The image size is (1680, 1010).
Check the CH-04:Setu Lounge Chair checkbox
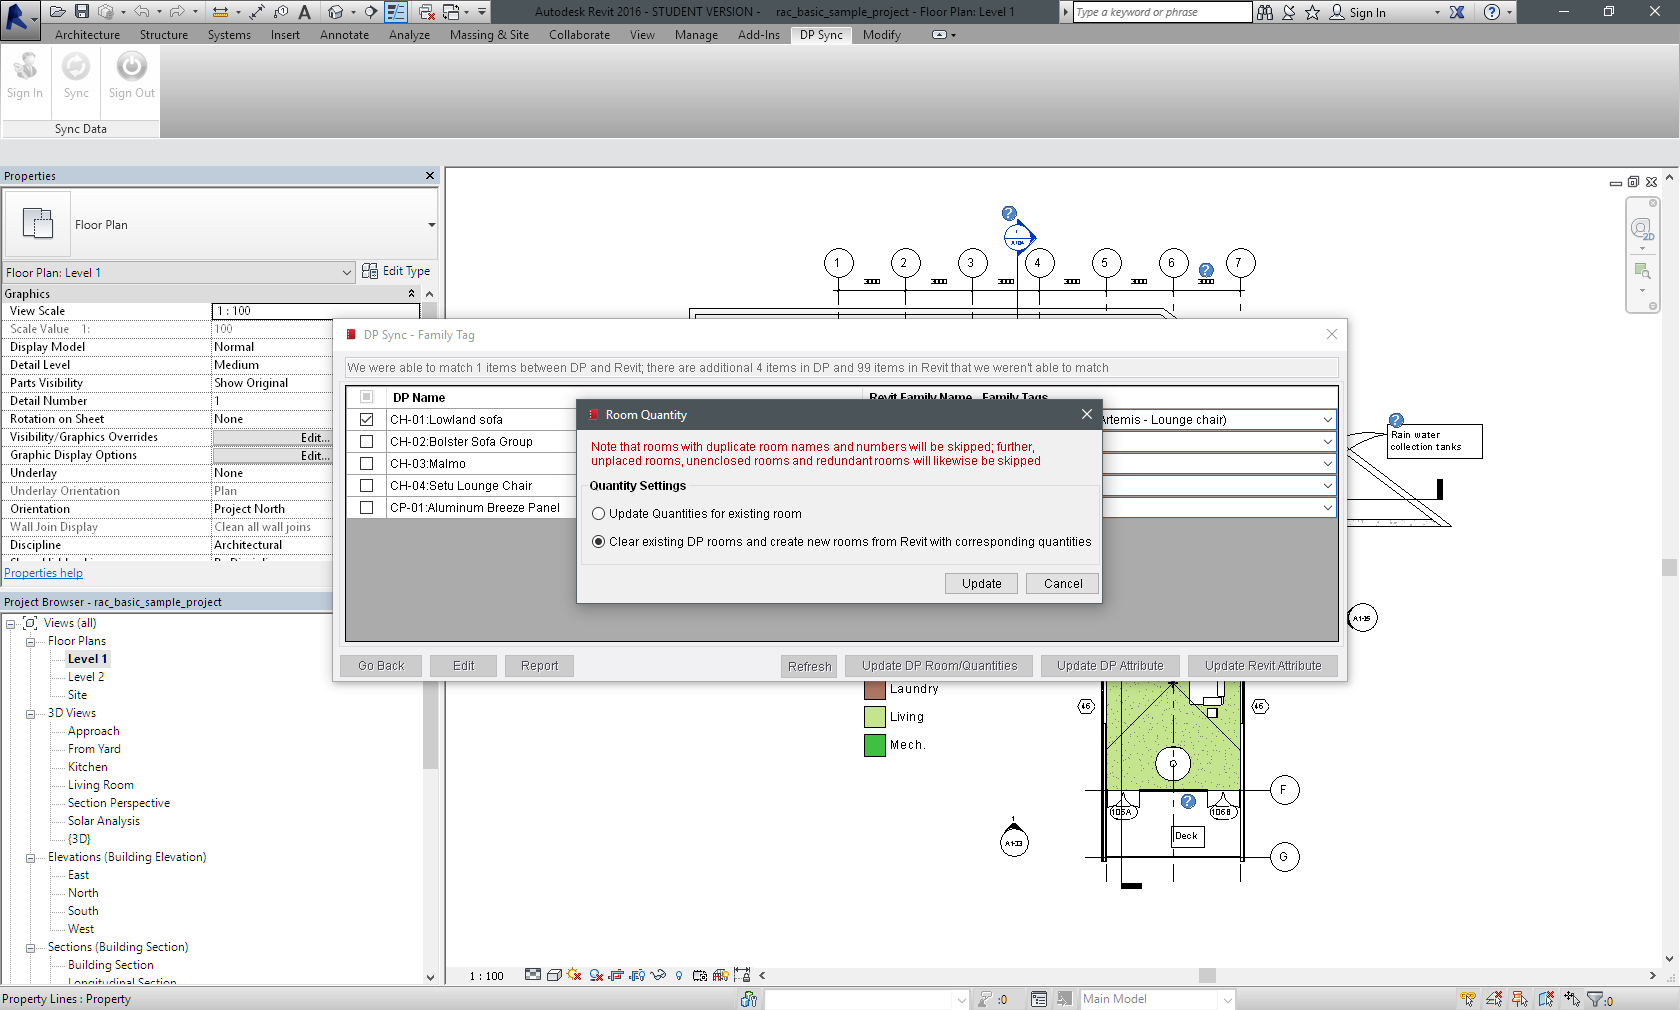coord(366,486)
